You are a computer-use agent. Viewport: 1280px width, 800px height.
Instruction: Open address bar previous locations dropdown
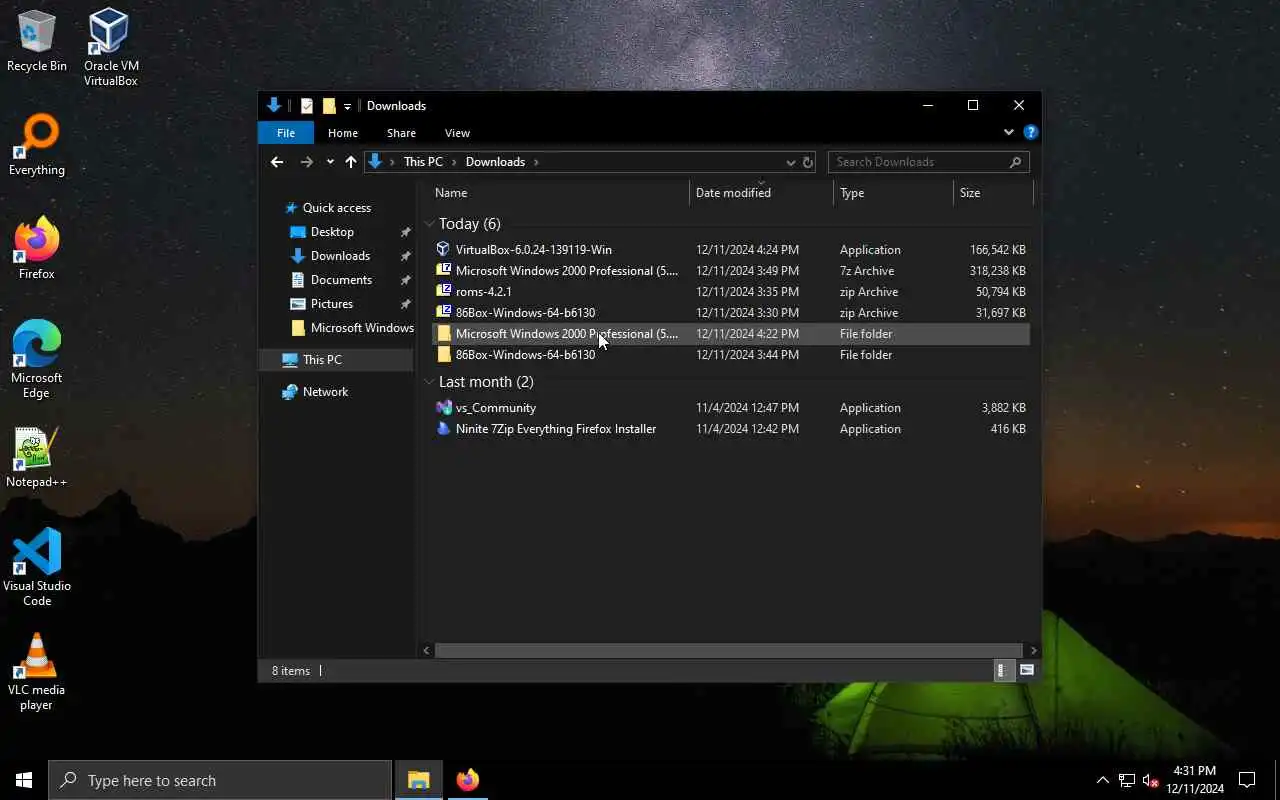pos(791,162)
